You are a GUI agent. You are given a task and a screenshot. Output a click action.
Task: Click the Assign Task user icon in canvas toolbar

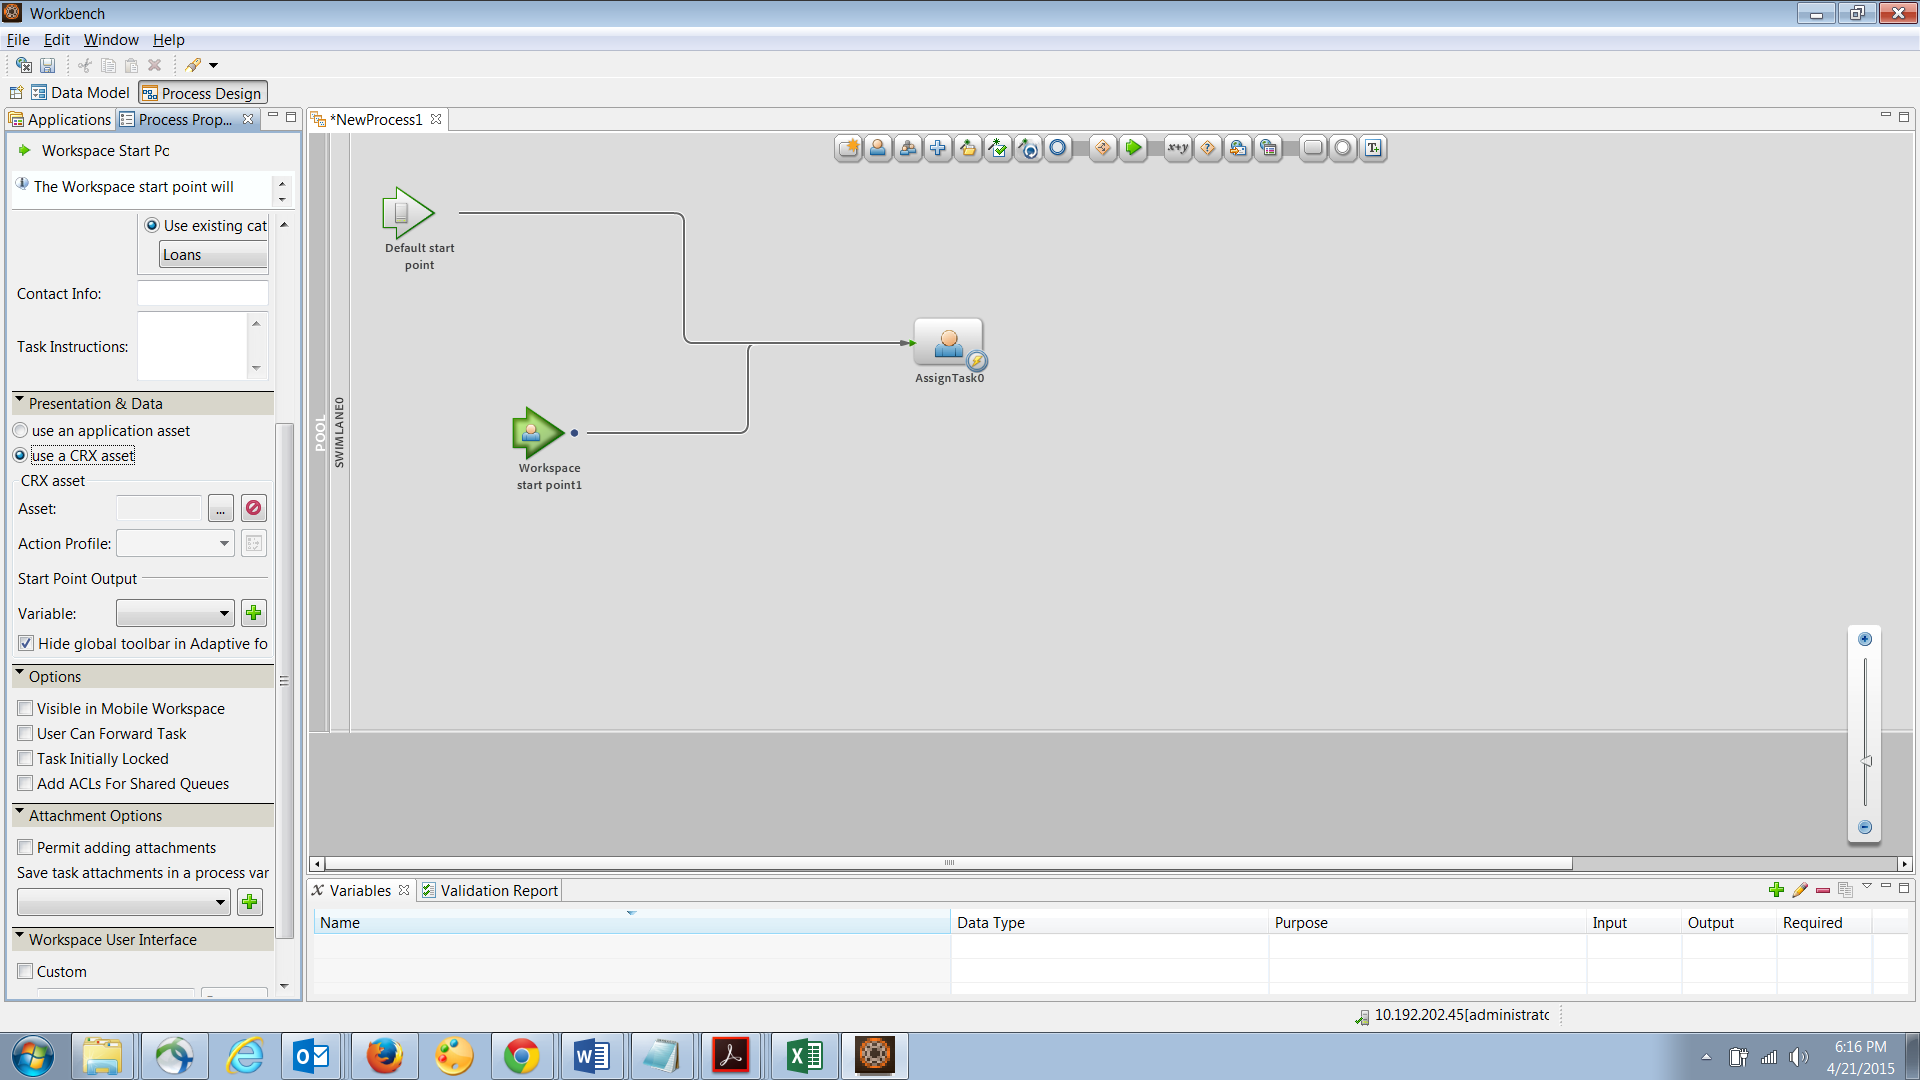[877, 148]
